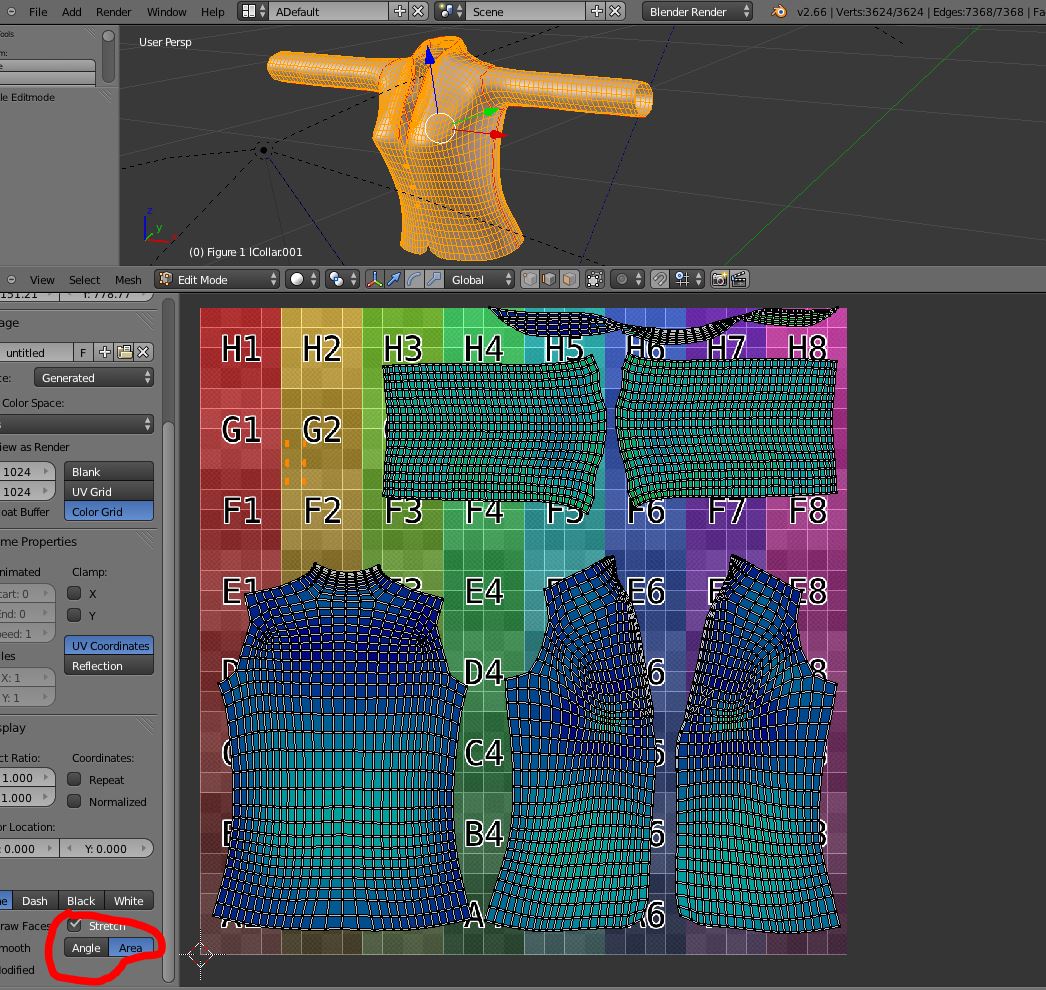Select the translate manipulator arrow icon
This screenshot has width=1046, height=990.
(396, 280)
